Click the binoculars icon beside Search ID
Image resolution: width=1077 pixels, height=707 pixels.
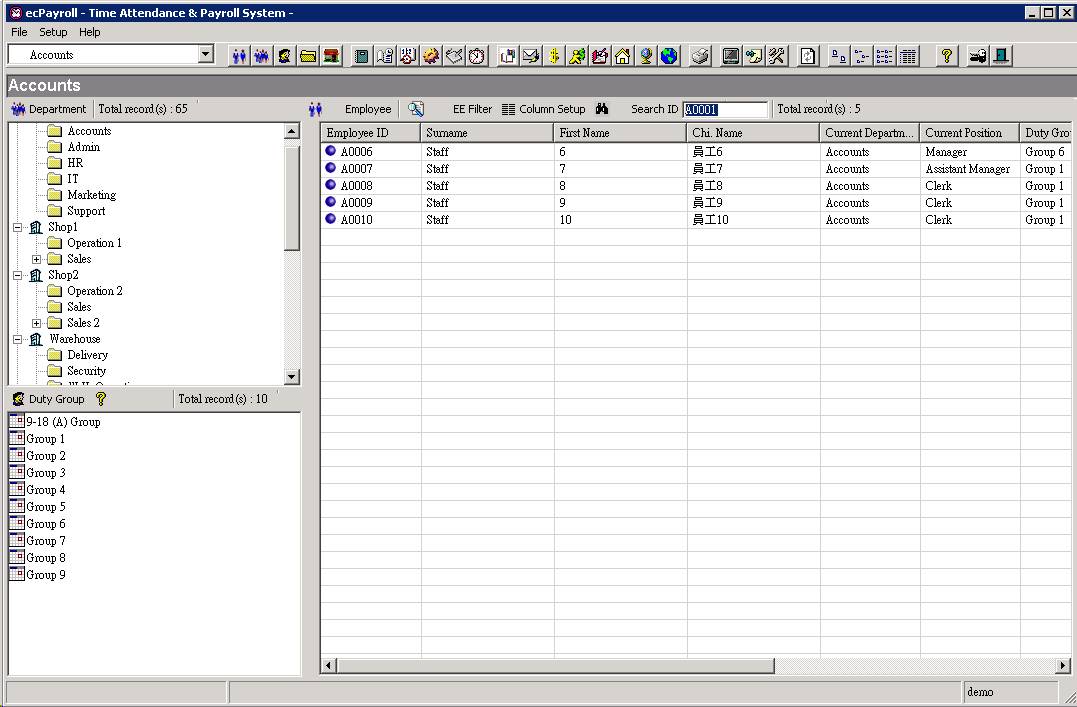click(x=602, y=109)
